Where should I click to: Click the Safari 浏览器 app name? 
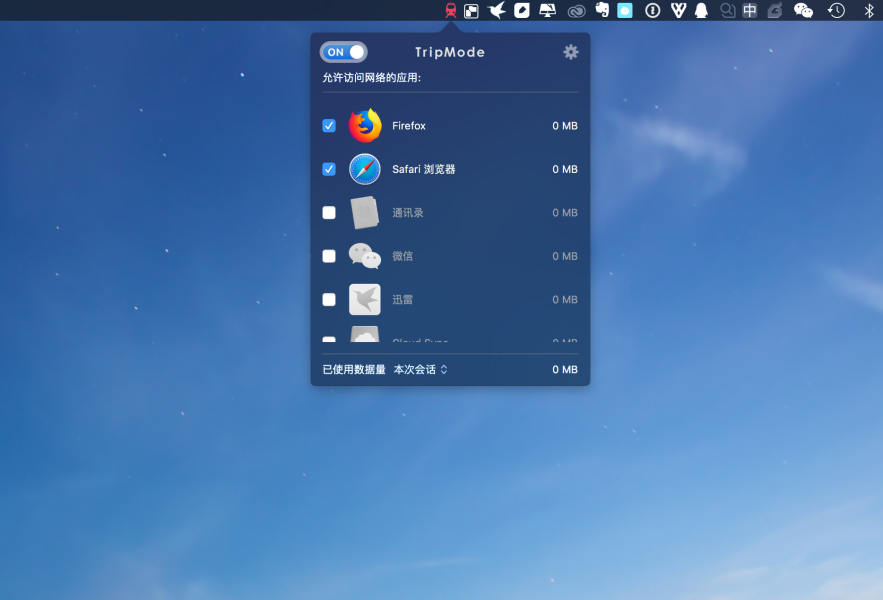tap(423, 169)
